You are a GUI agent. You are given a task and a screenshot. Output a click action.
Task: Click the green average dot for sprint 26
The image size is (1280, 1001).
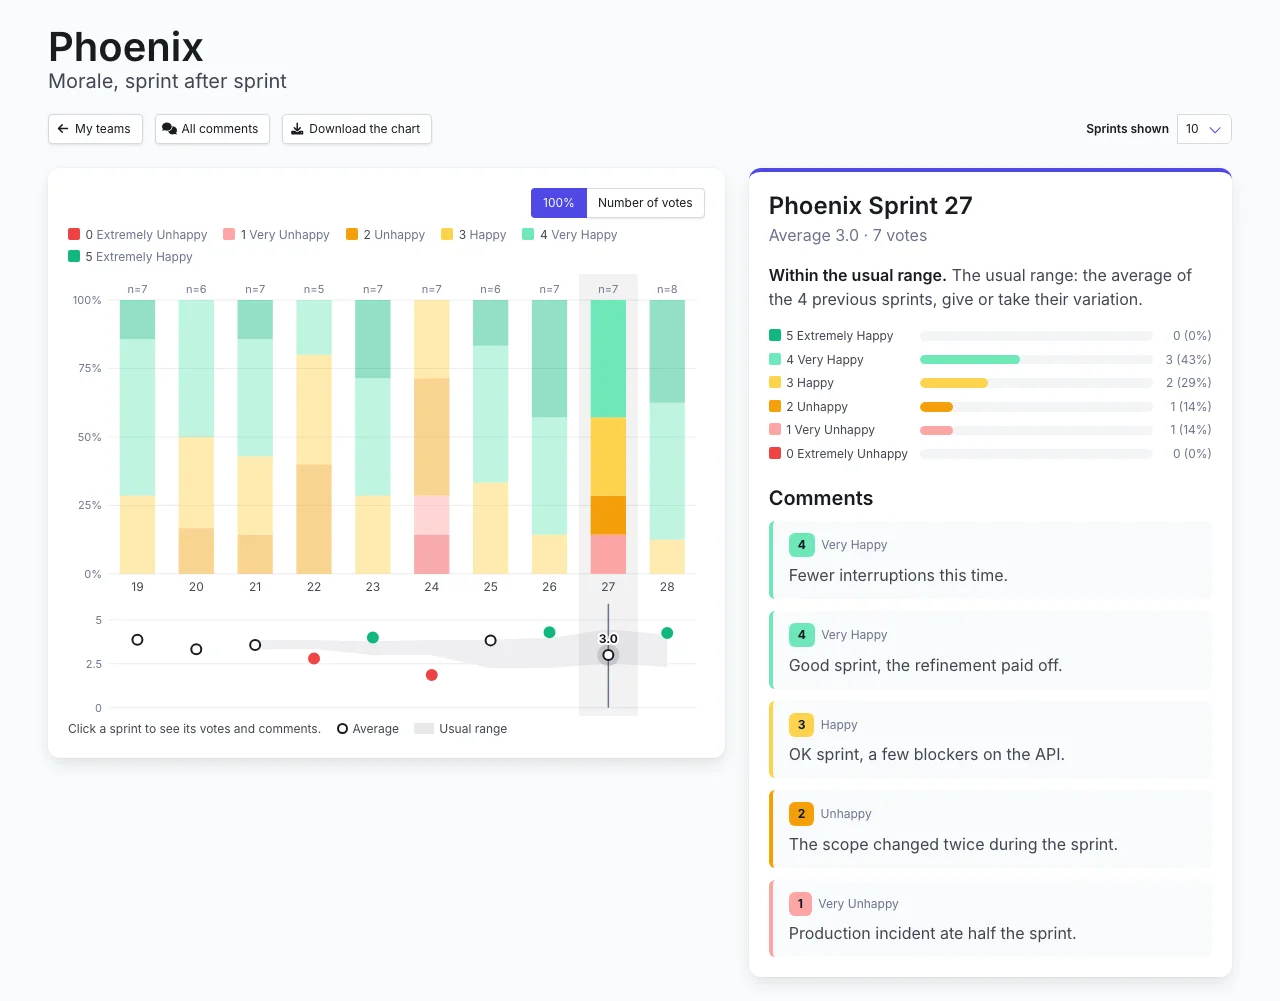[549, 632]
